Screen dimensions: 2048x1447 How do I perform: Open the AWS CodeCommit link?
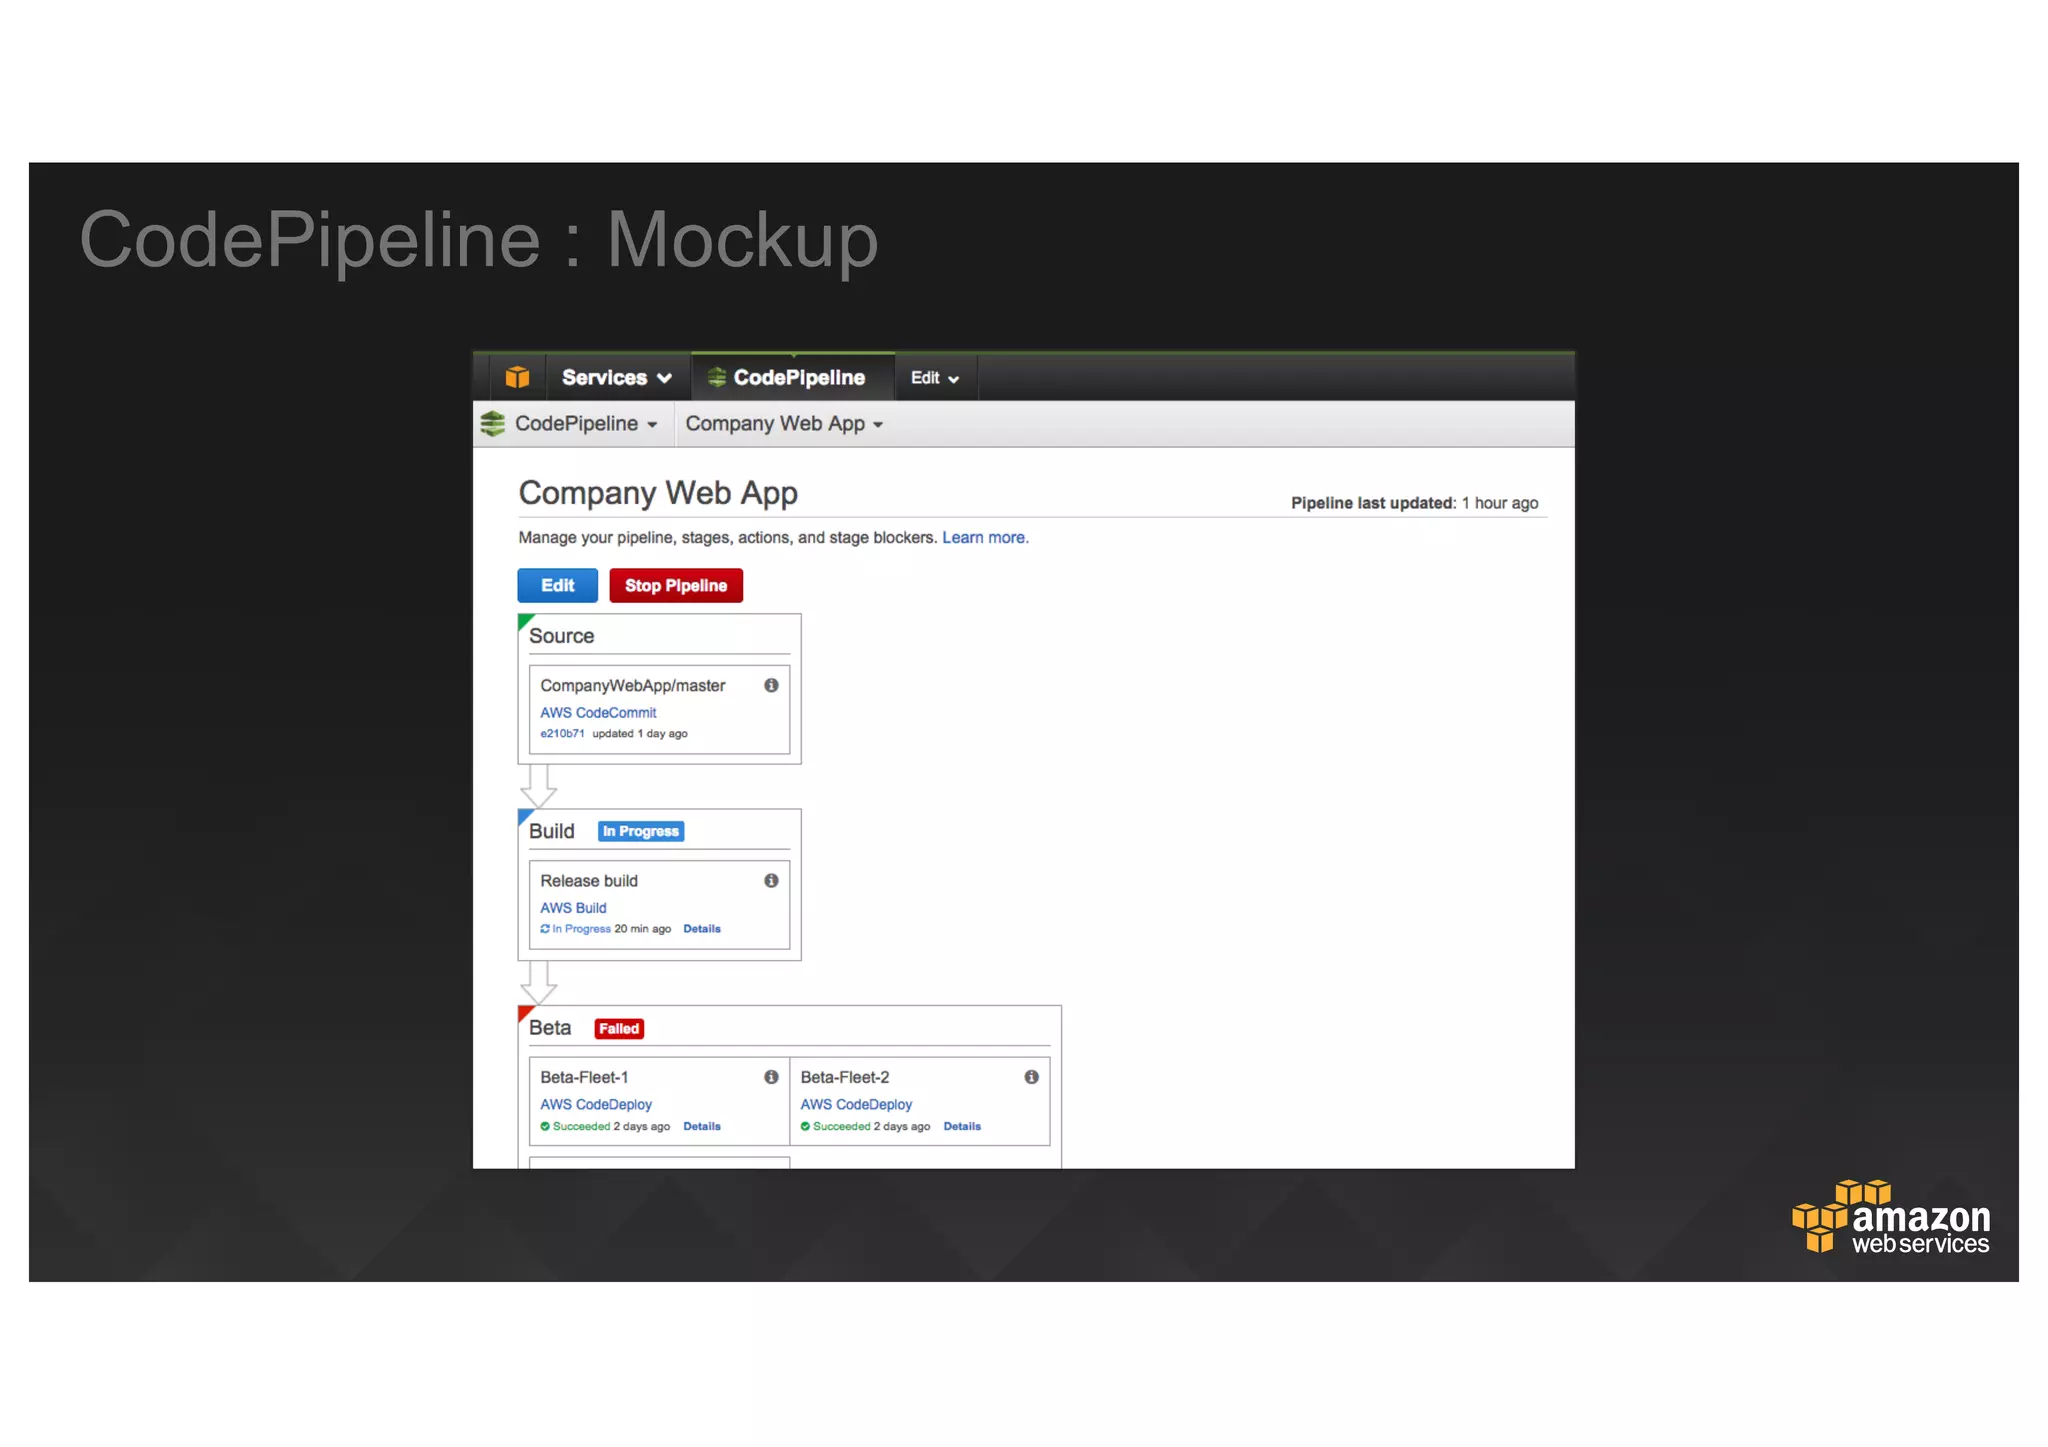598,713
